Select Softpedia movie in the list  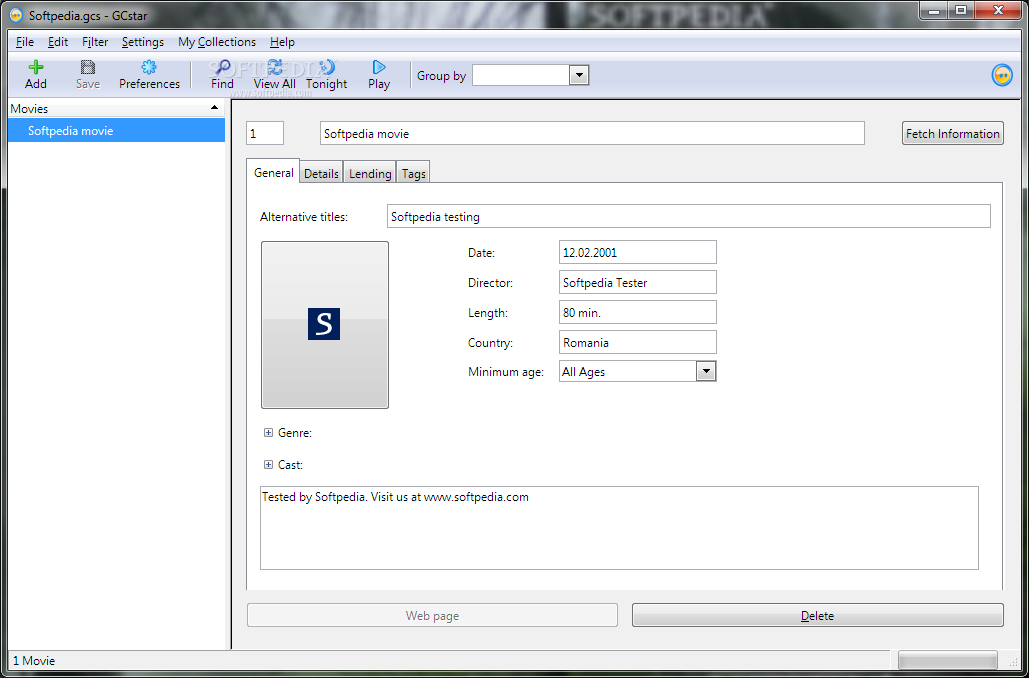(116, 131)
